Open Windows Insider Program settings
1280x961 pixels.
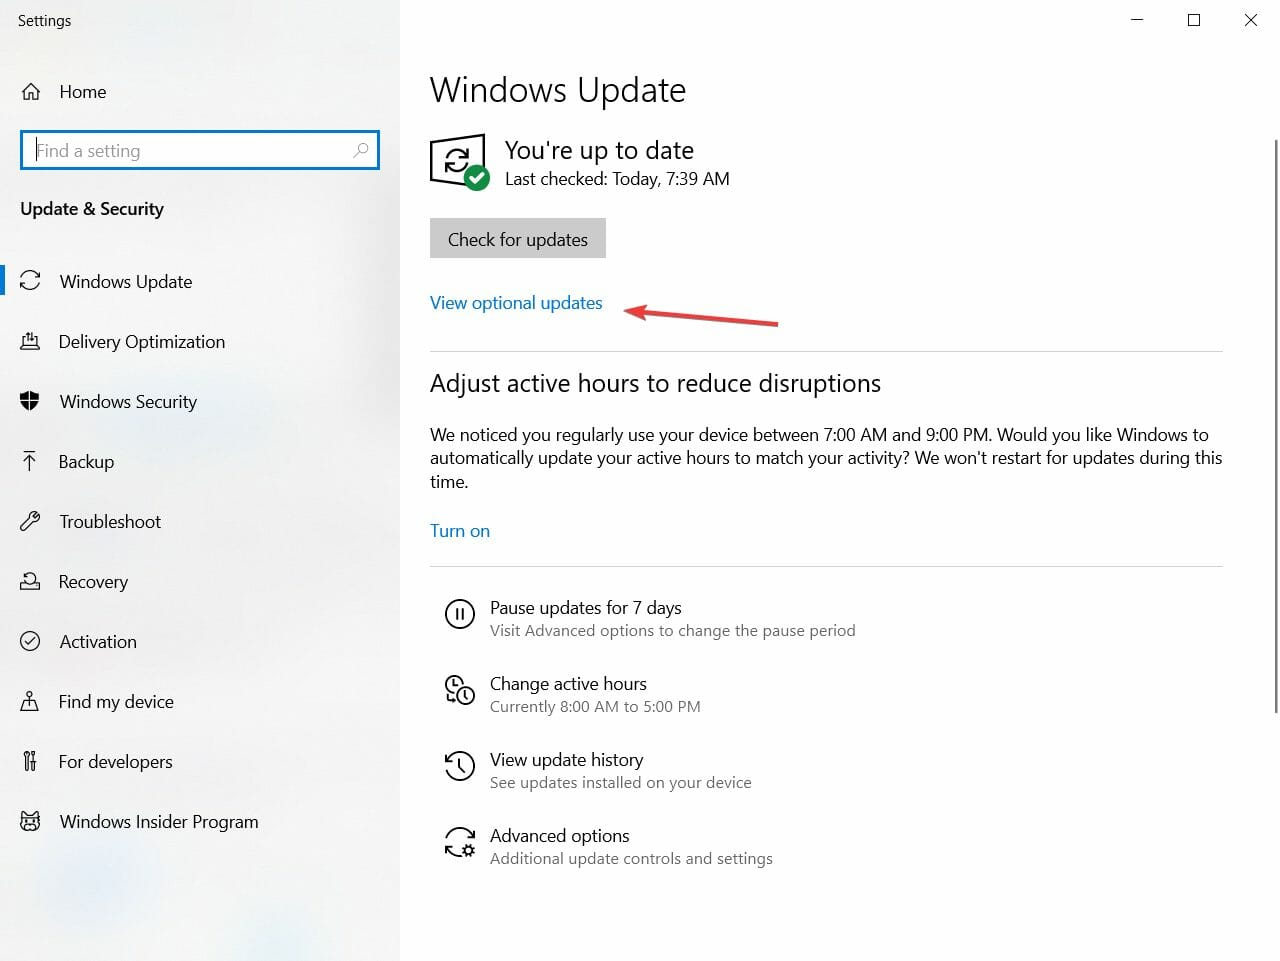point(159,821)
